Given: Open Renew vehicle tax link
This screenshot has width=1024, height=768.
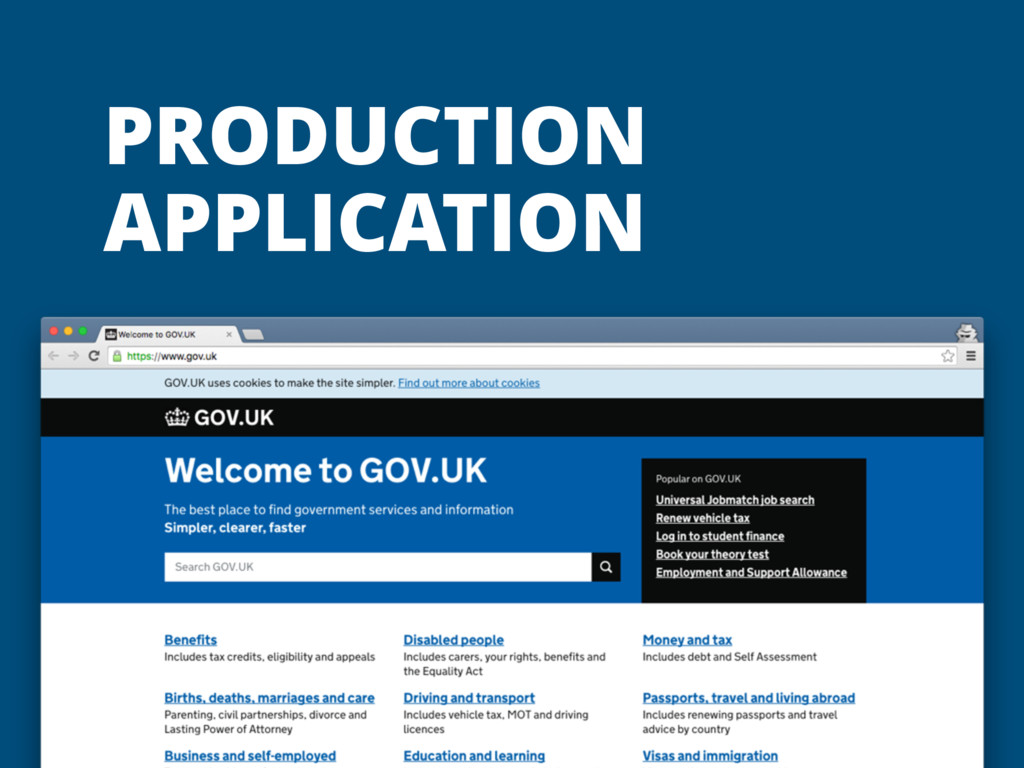Looking at the screenshot, I should pyautogui.click(x=703, y=518).
